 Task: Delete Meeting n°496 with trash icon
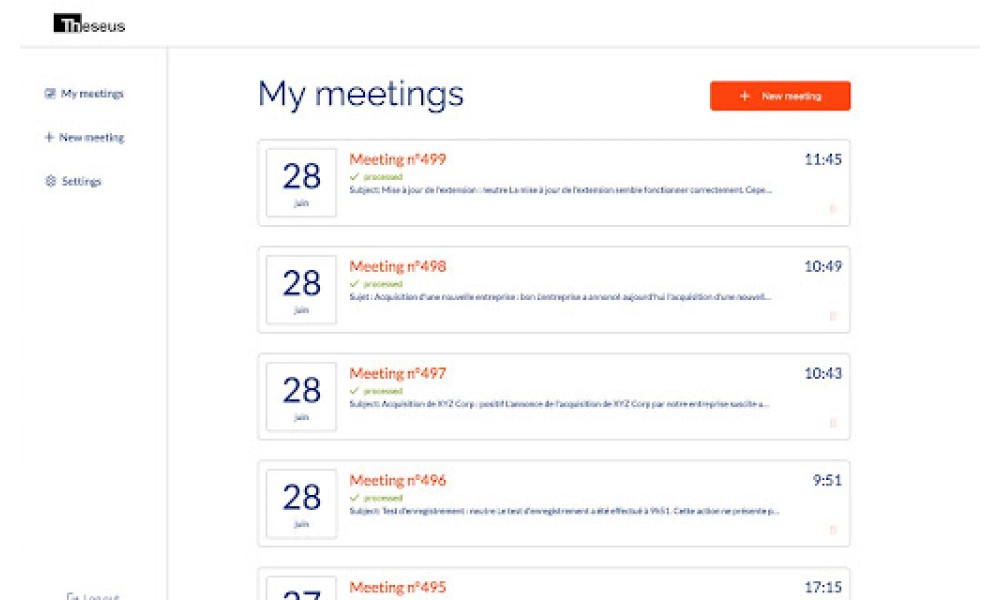click(832, 530)
